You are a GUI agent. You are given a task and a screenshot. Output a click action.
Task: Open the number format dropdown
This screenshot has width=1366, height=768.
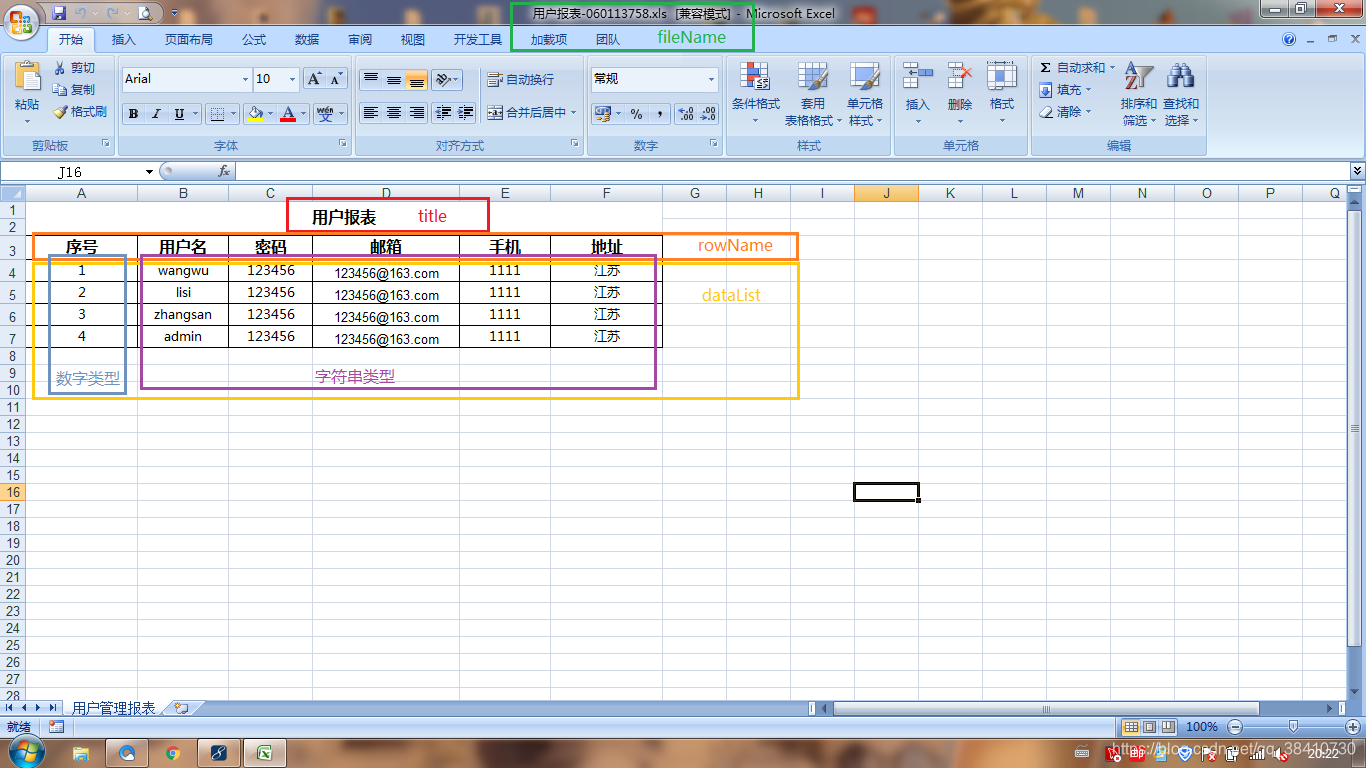click(711, 79)
